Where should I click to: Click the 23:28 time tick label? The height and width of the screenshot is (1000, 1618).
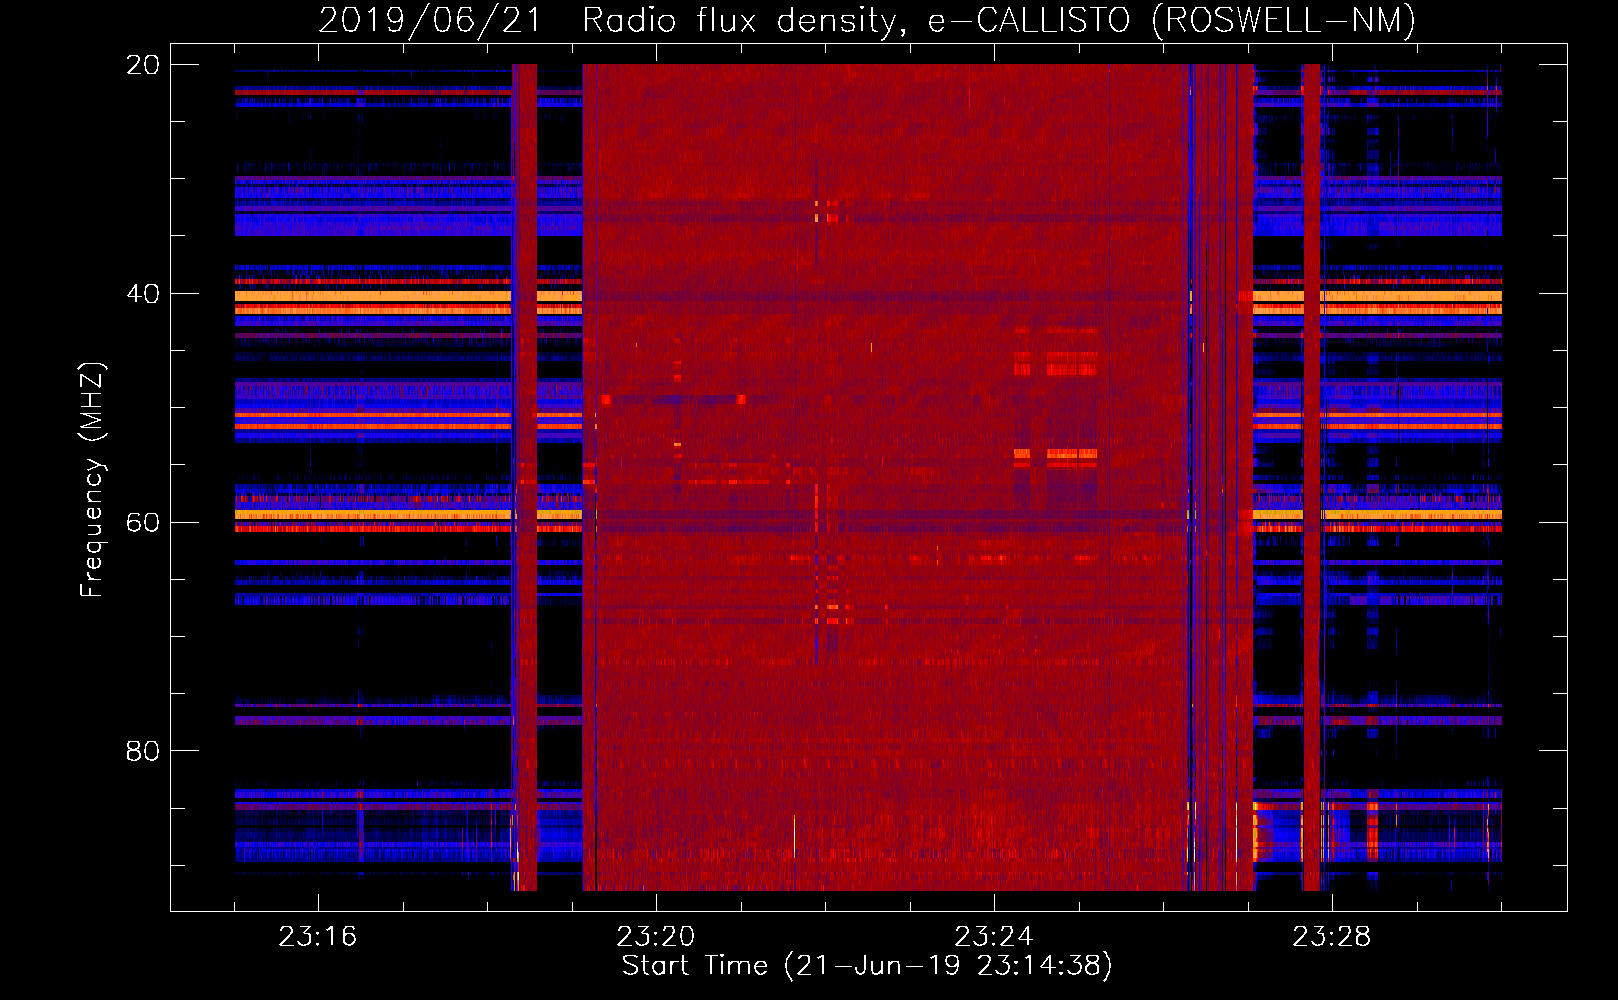[1332, 937]
